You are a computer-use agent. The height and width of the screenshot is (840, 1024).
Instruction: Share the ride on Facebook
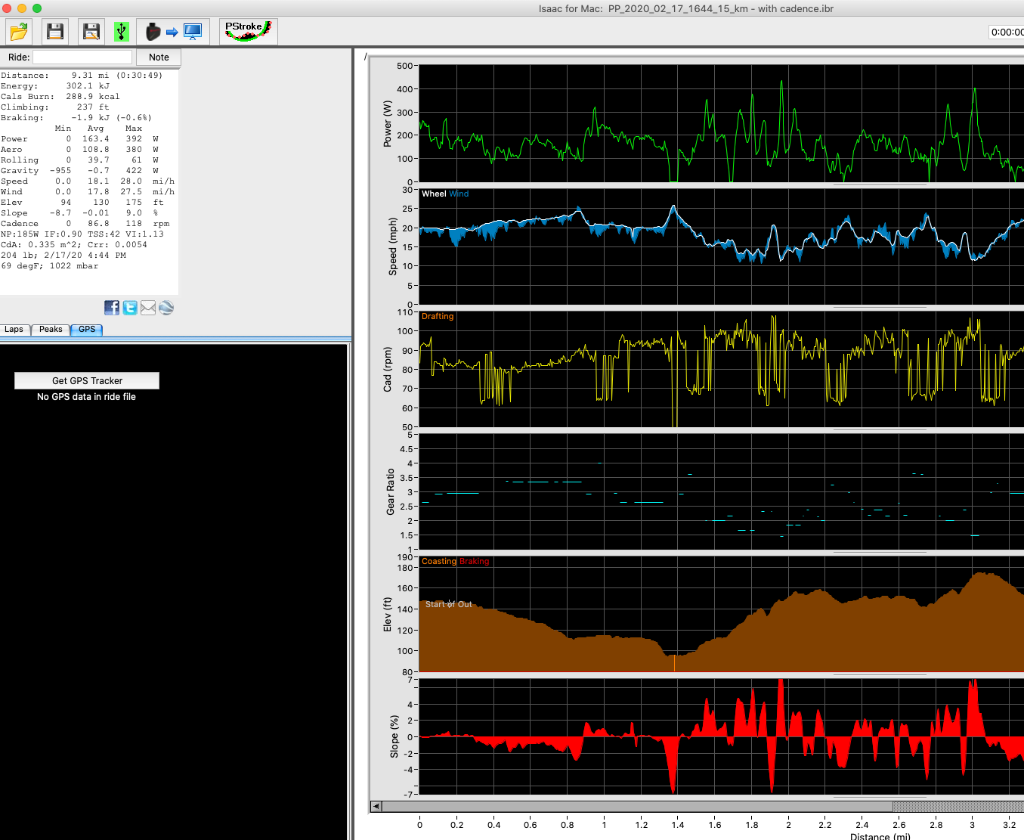tap(111, 307)
